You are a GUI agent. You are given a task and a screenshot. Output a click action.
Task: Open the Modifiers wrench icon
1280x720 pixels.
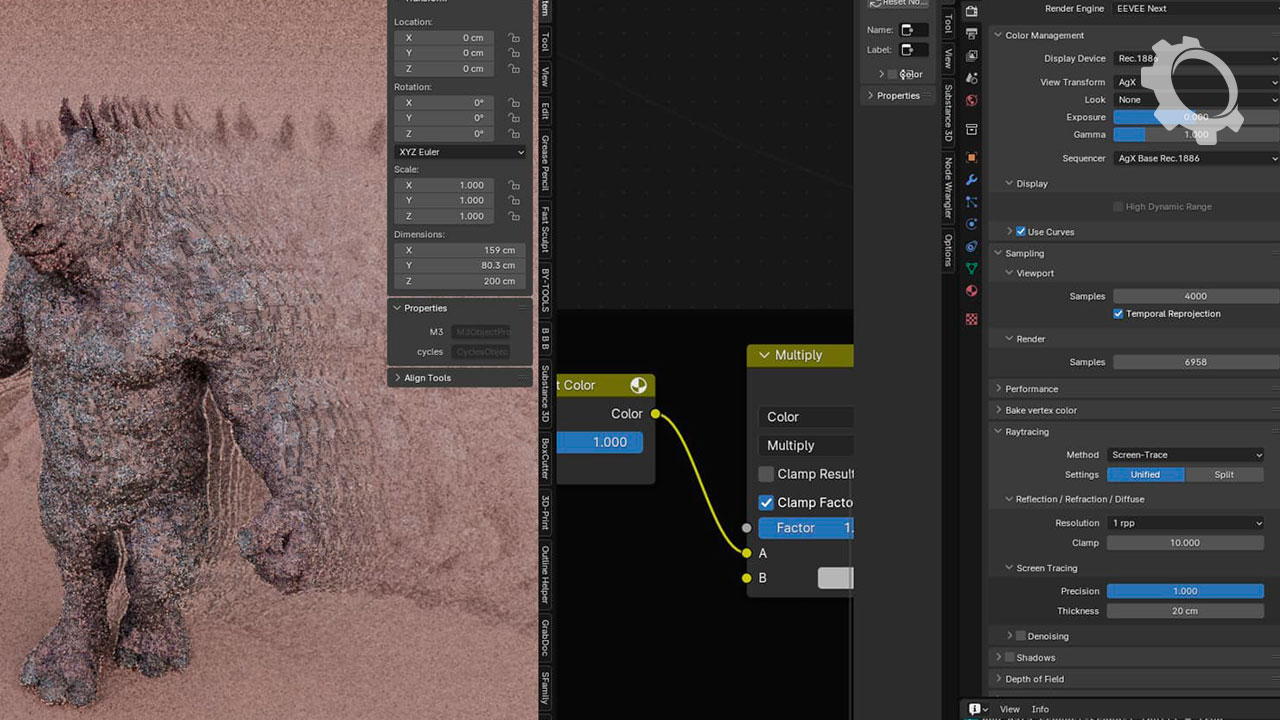[x=971, y=180]
